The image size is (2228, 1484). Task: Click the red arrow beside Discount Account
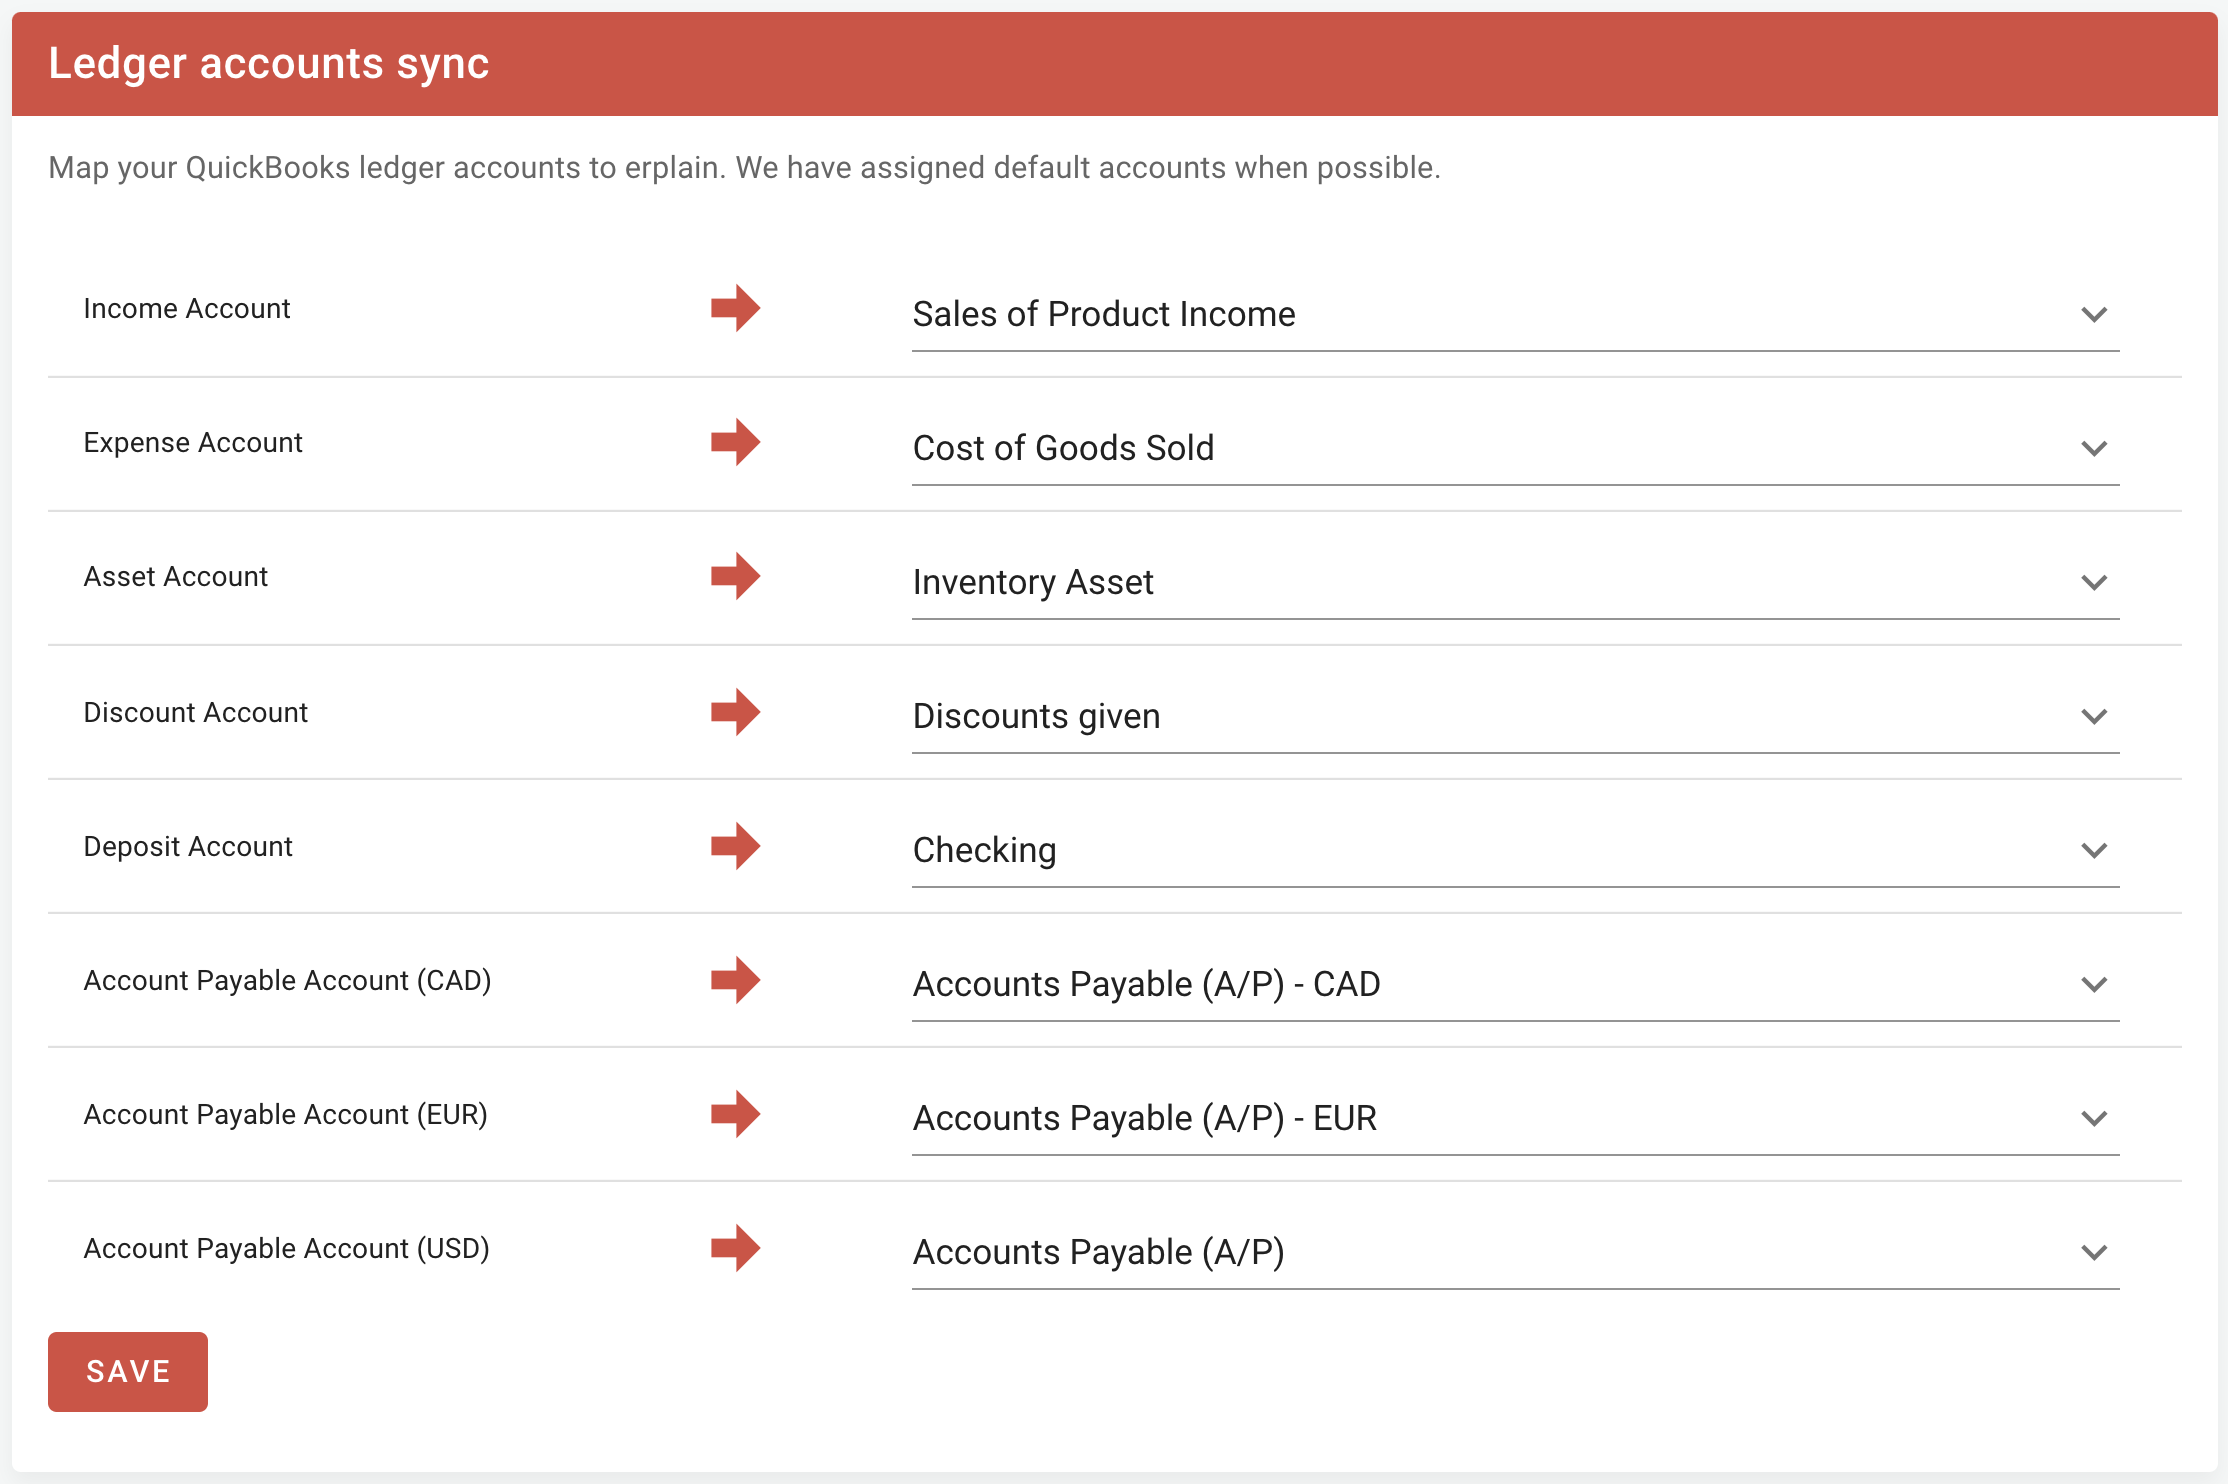coord(735,712)
